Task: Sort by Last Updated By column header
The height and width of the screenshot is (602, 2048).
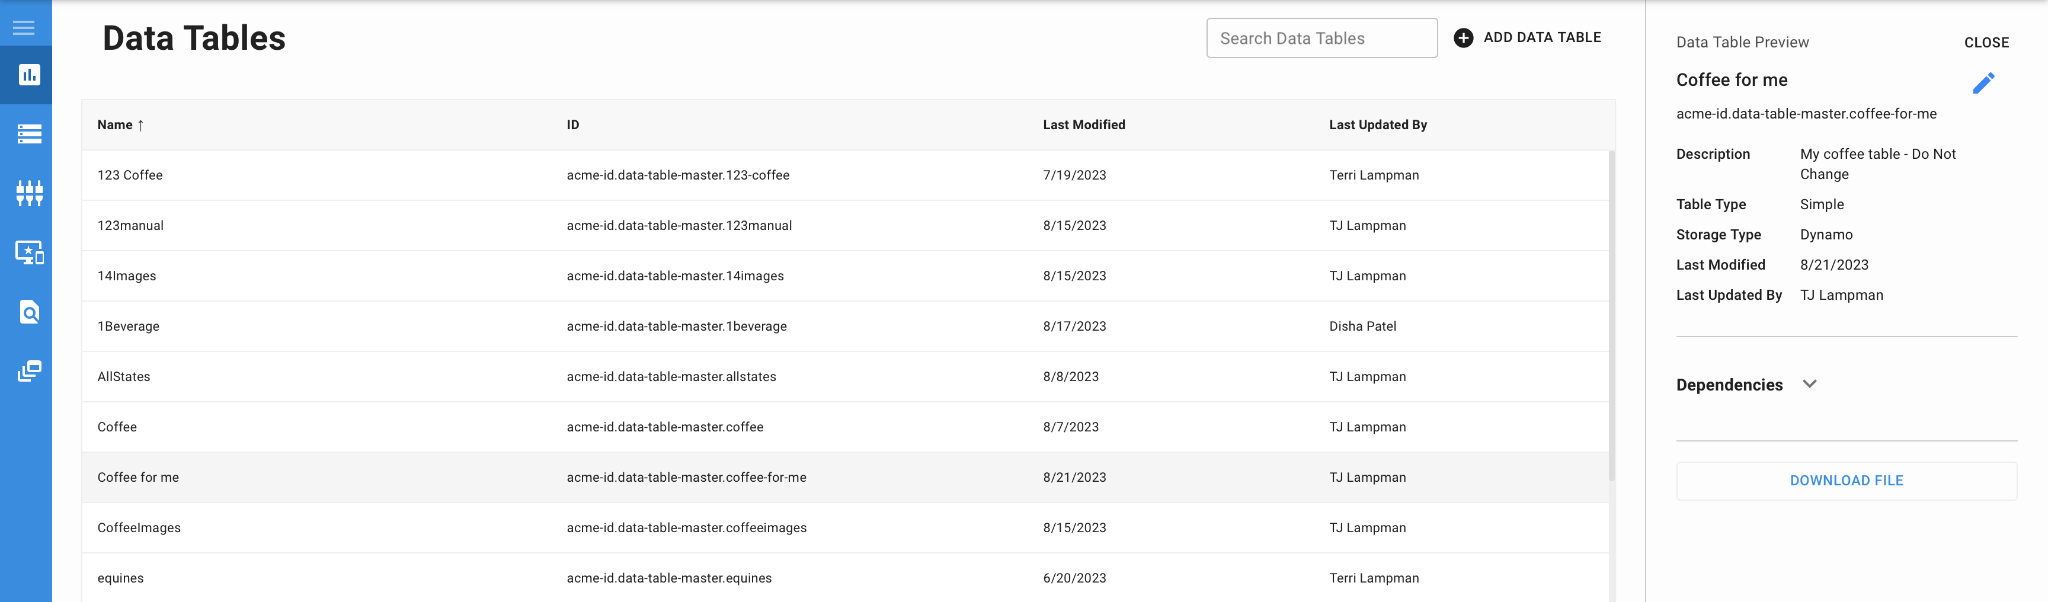Action: 1378,125
